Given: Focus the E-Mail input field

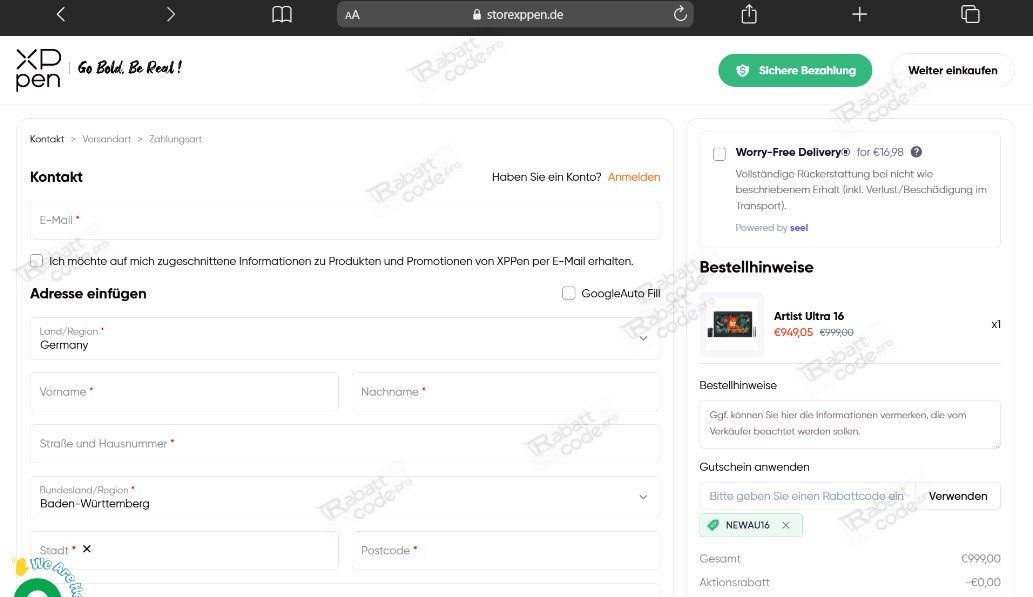Looking at the screenshot, I should click(345, 220).
